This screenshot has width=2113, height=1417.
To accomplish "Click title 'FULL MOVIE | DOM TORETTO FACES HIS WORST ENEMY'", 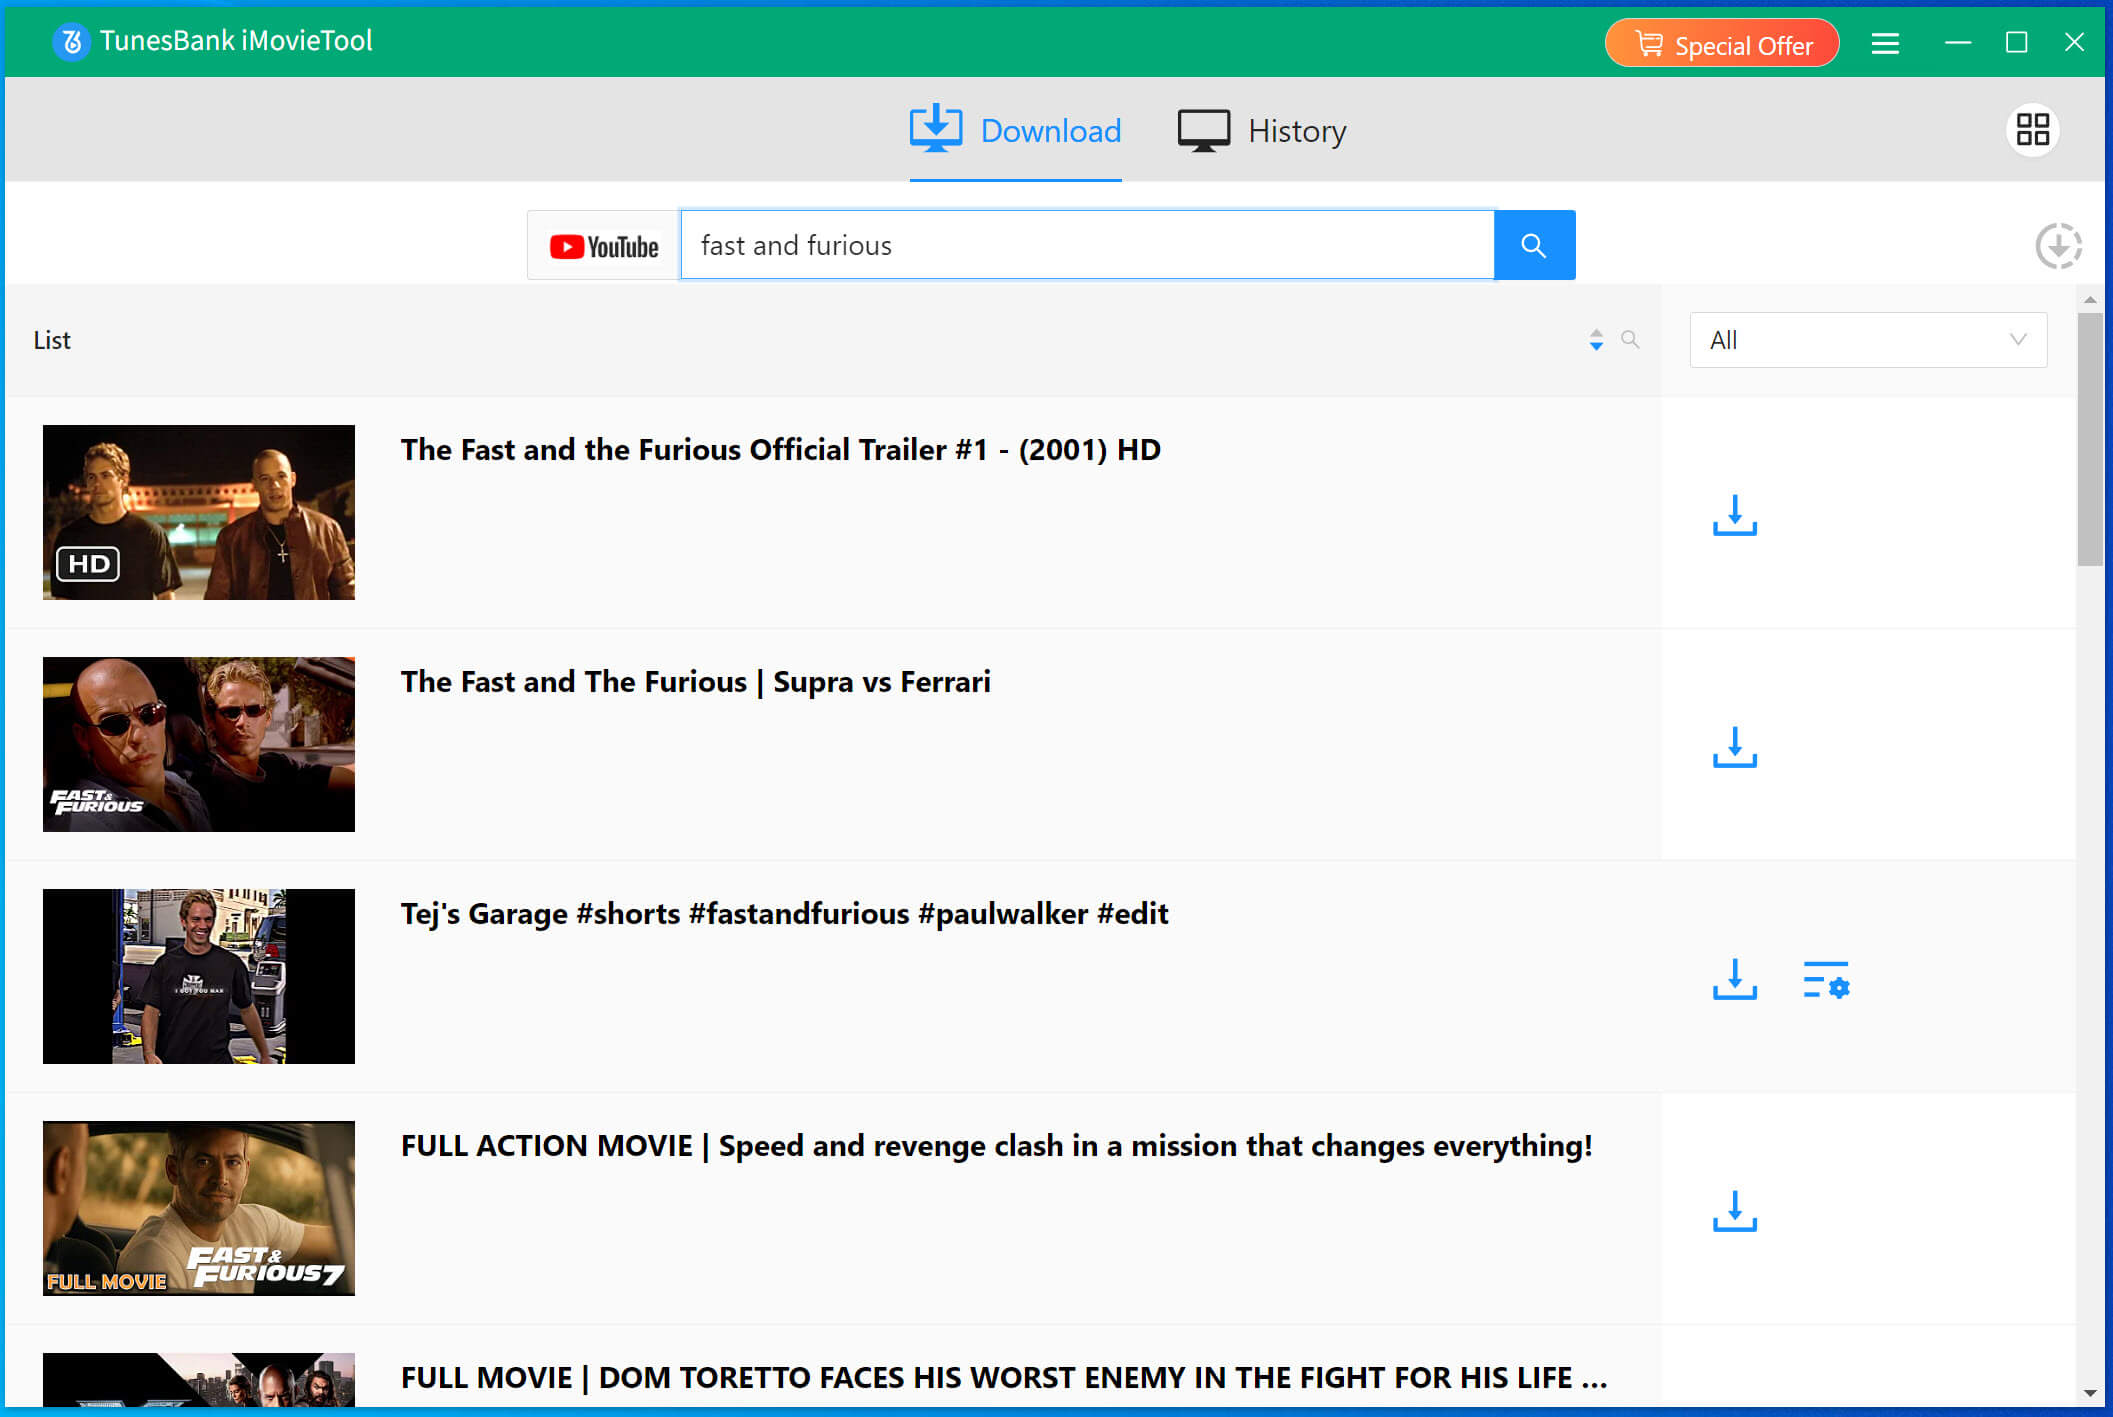I will (x=1004, y=1378).
